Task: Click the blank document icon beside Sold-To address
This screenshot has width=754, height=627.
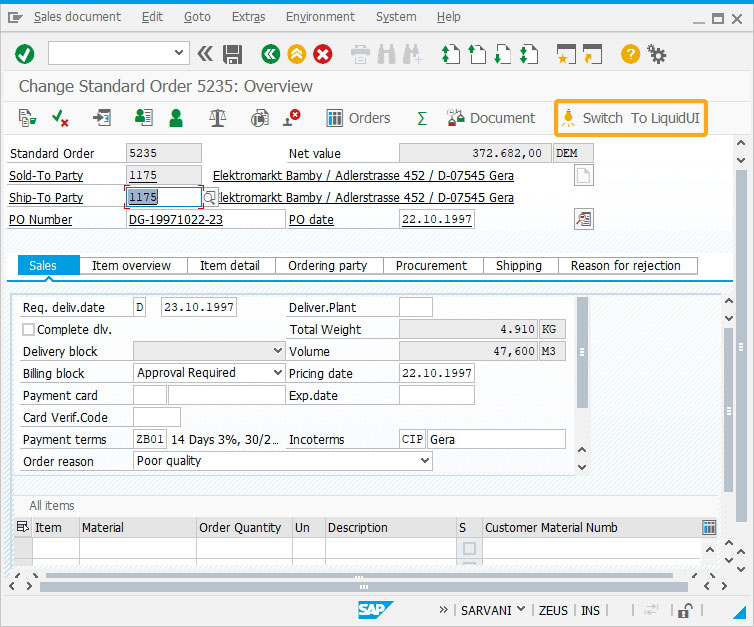Action: 584,176
